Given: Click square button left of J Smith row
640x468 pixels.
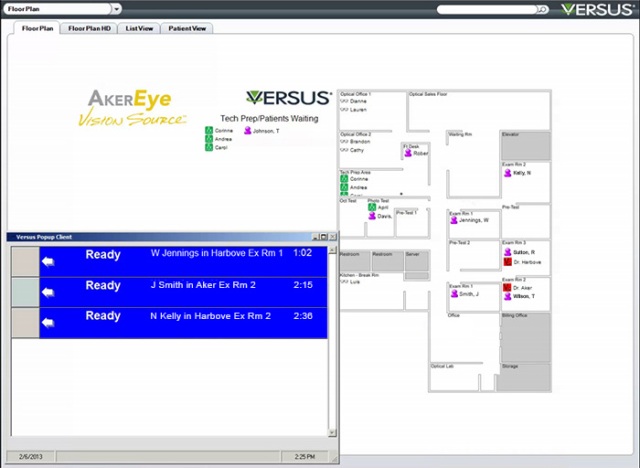Looking at the screenshot, I should point(25,292).
